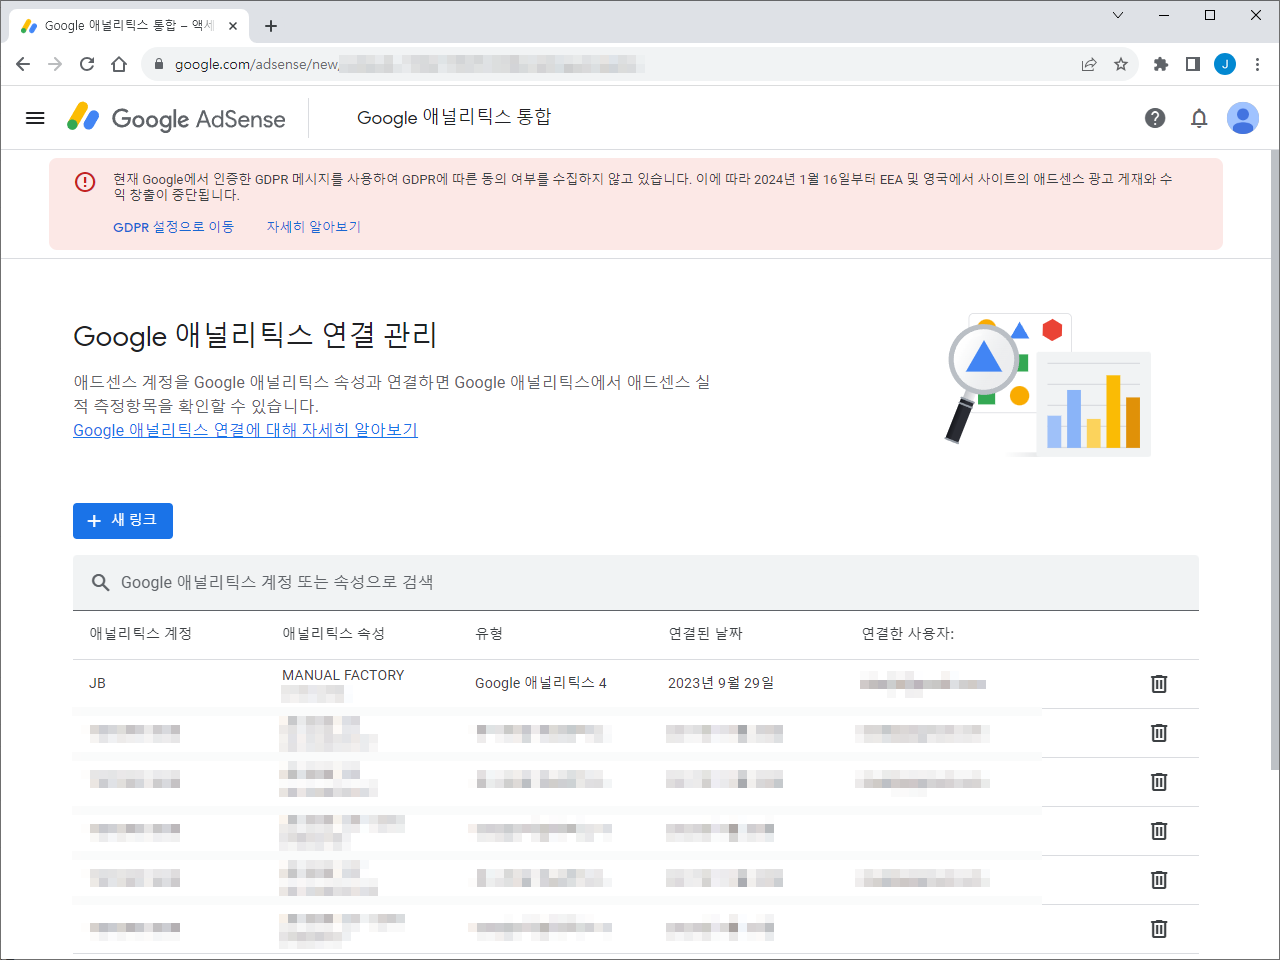Click the 연결한 사용자: column header
1280x960 pixels.
pyautogui.click(x=908, y=634)
